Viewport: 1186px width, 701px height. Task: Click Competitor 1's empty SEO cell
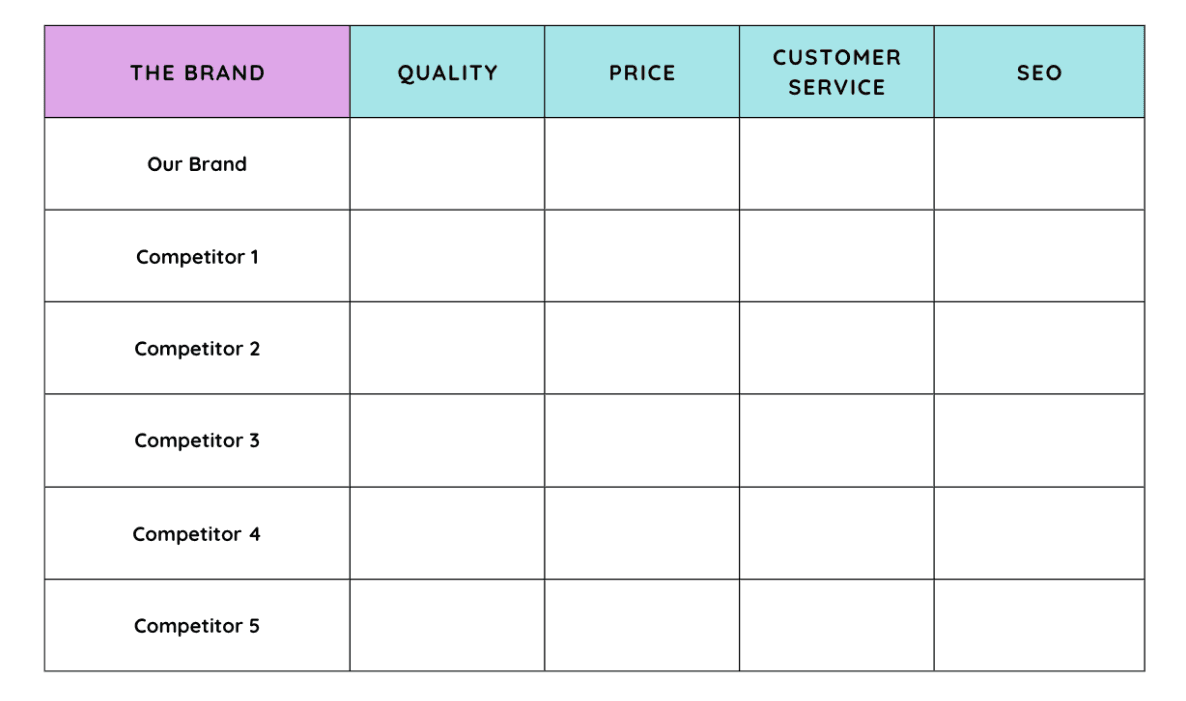coord(1039,256)
